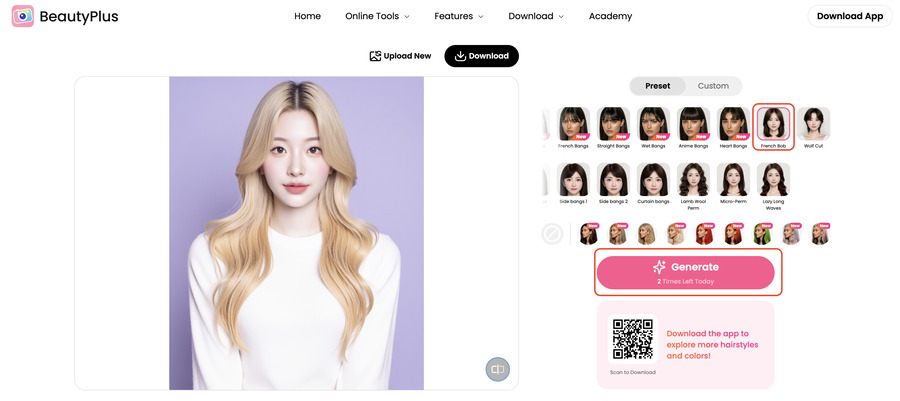Screen dimensions: 900x401
Task: Select the ash brown hair color swatch
Action: pyautogui.click(x=618, y=234)
